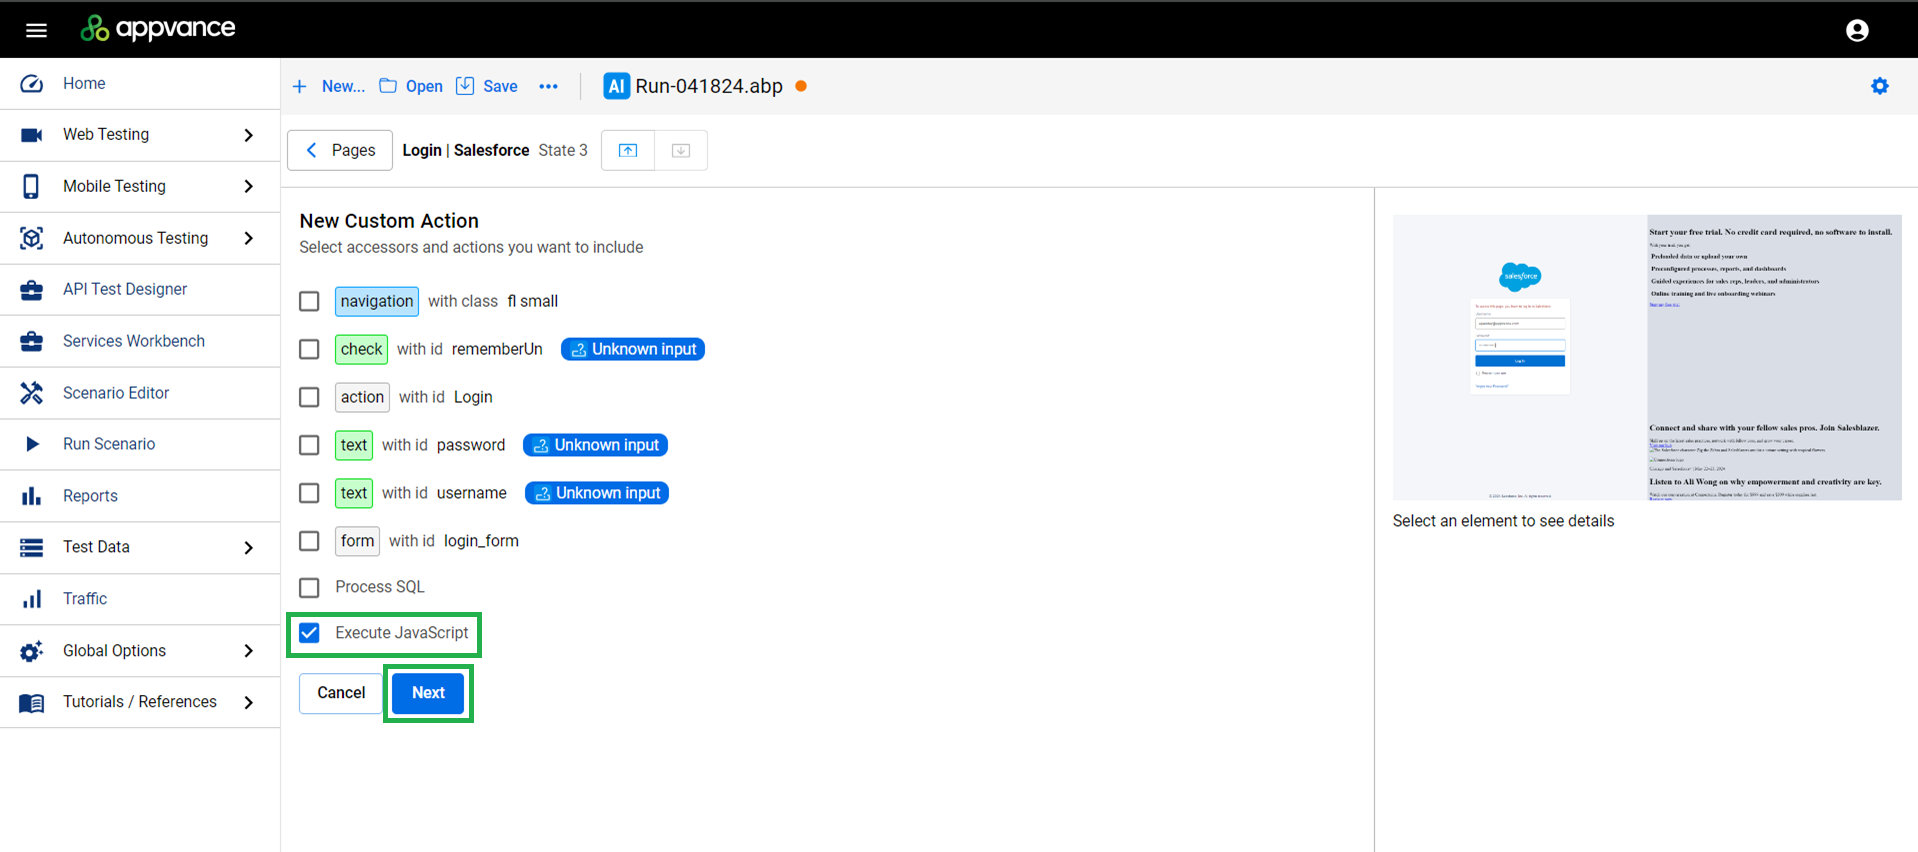The height and width of the screenshot is (852, 1918).
Task: Uncheck the Execute JavaScript checkbox
Action: [x=309, y=633]
